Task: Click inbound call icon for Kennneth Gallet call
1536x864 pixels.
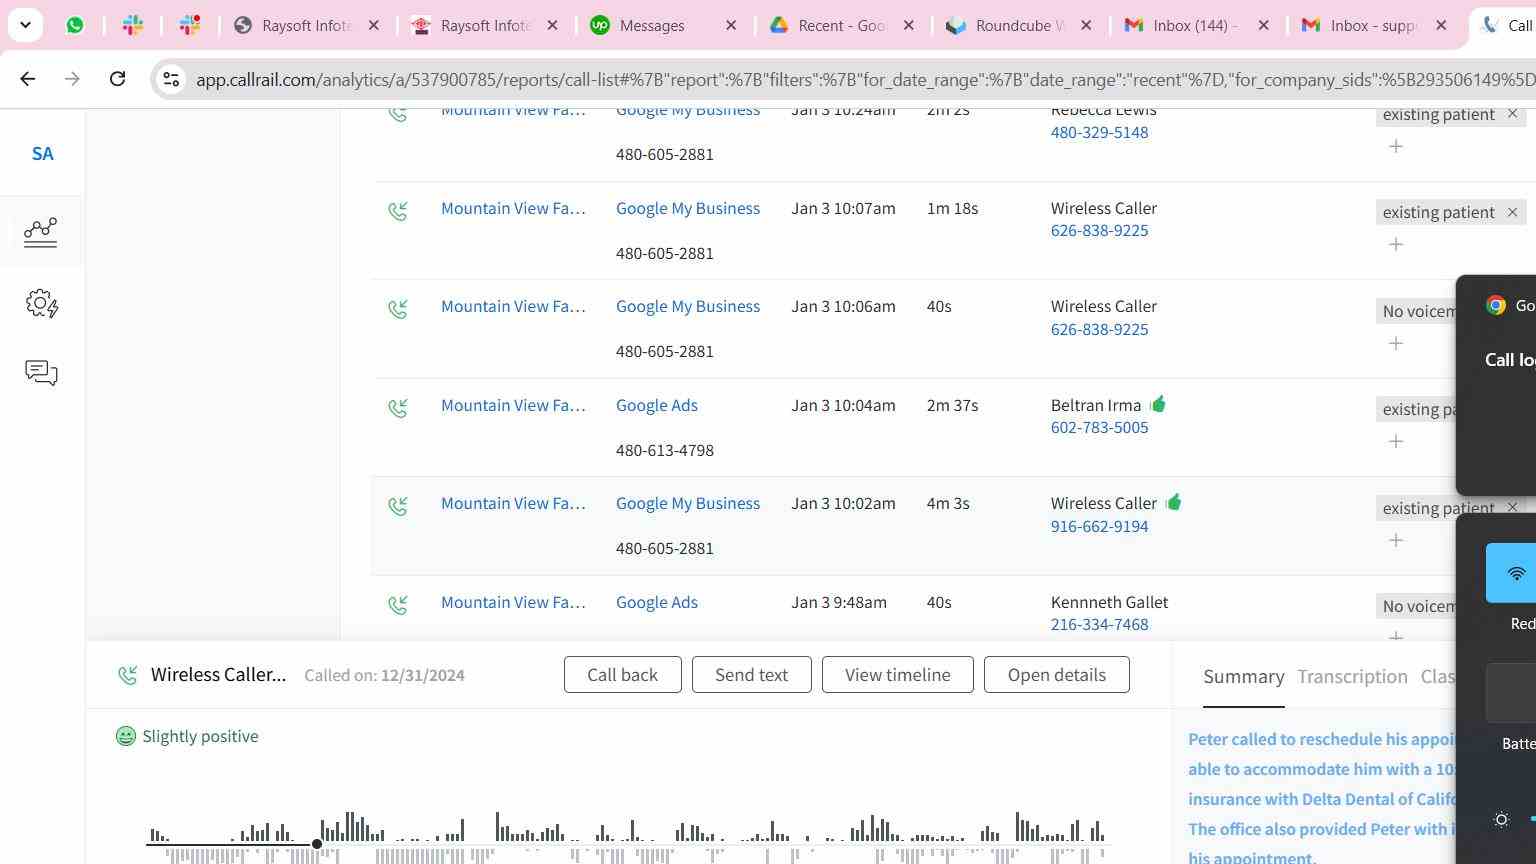Action: coord(398,605)
